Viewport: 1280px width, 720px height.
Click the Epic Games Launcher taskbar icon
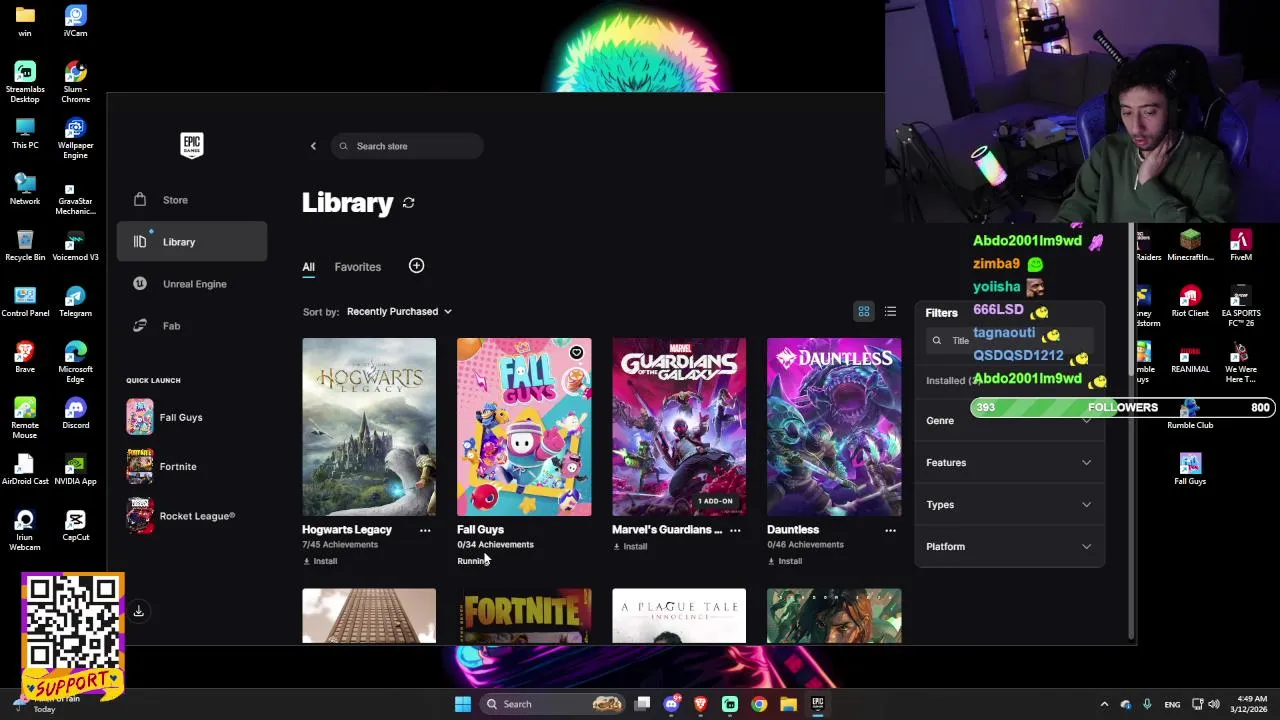pyautogui.click(x=818, y=704)
